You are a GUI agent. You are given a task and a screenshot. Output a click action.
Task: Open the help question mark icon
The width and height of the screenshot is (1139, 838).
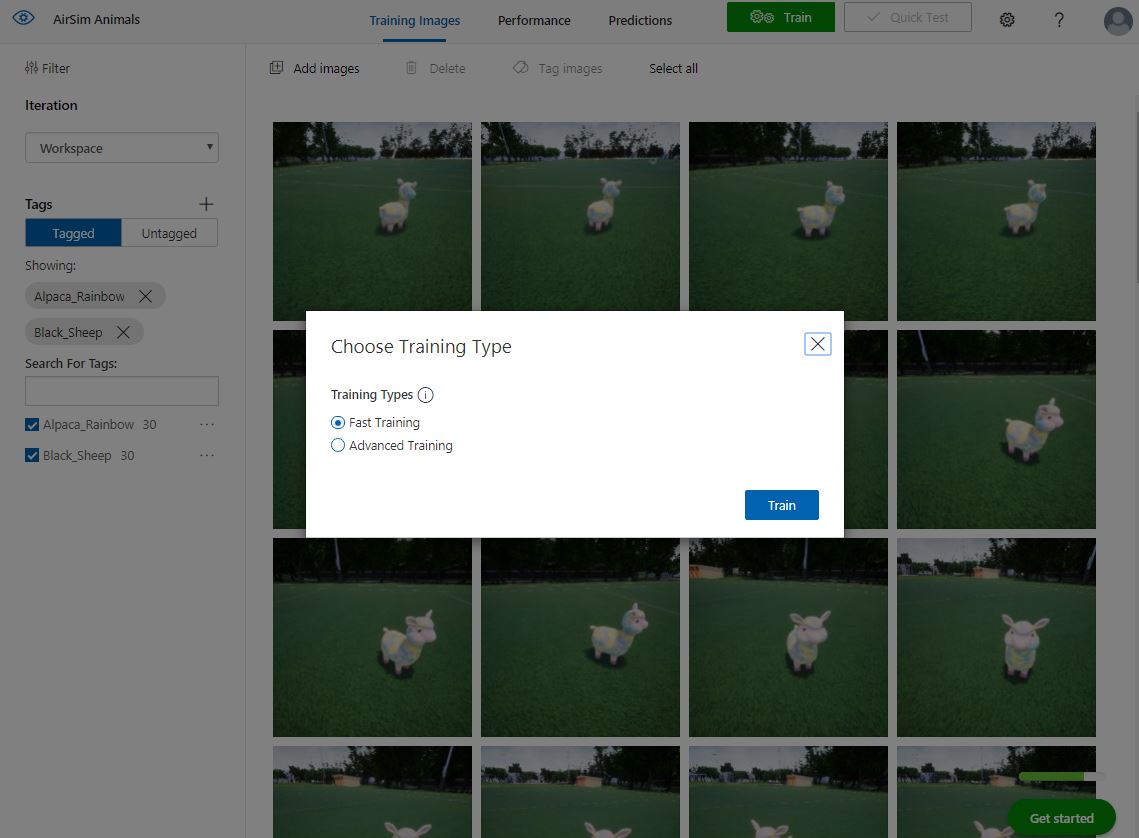(1059, 20)
